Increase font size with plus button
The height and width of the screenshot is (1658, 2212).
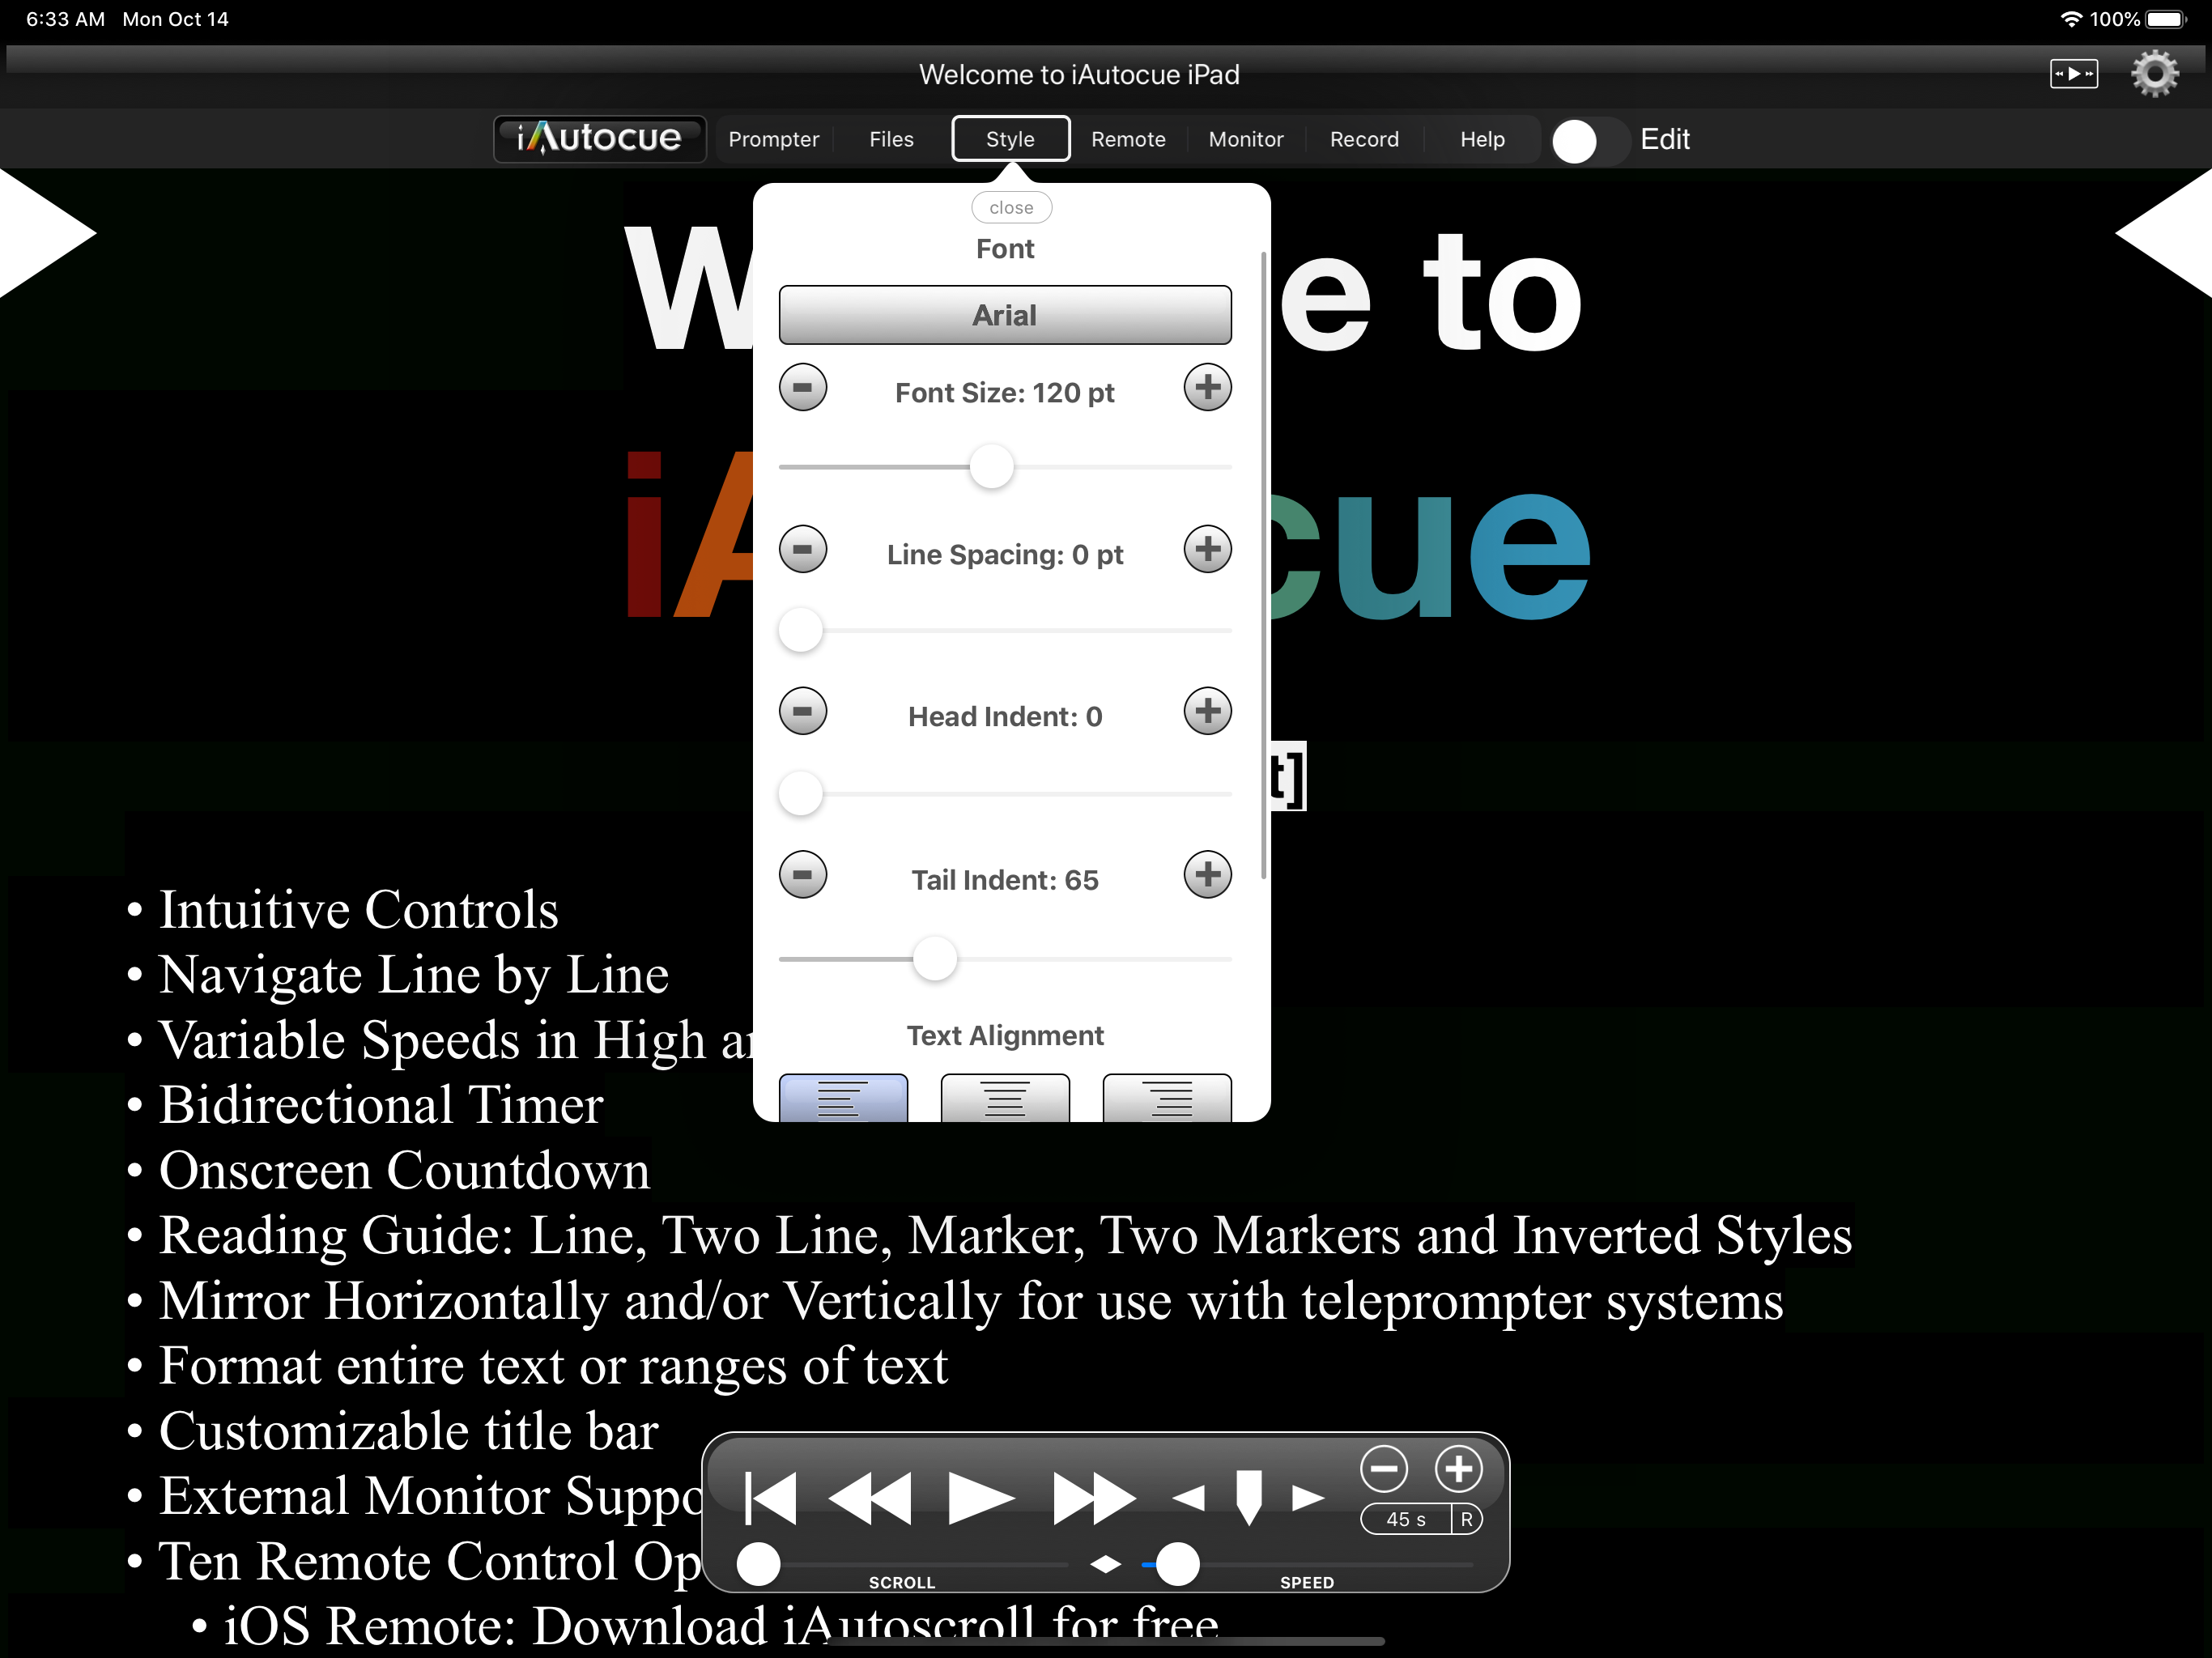[1207, 387]
